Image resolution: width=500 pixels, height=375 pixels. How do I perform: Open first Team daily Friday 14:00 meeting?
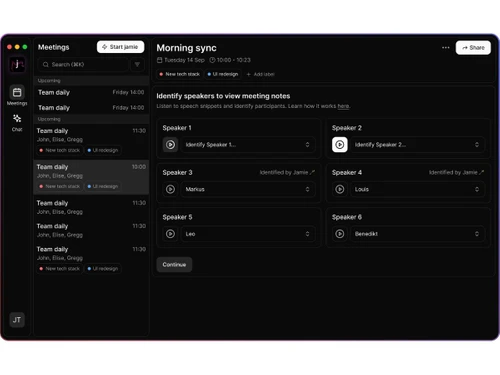click(x=91, y=92)
